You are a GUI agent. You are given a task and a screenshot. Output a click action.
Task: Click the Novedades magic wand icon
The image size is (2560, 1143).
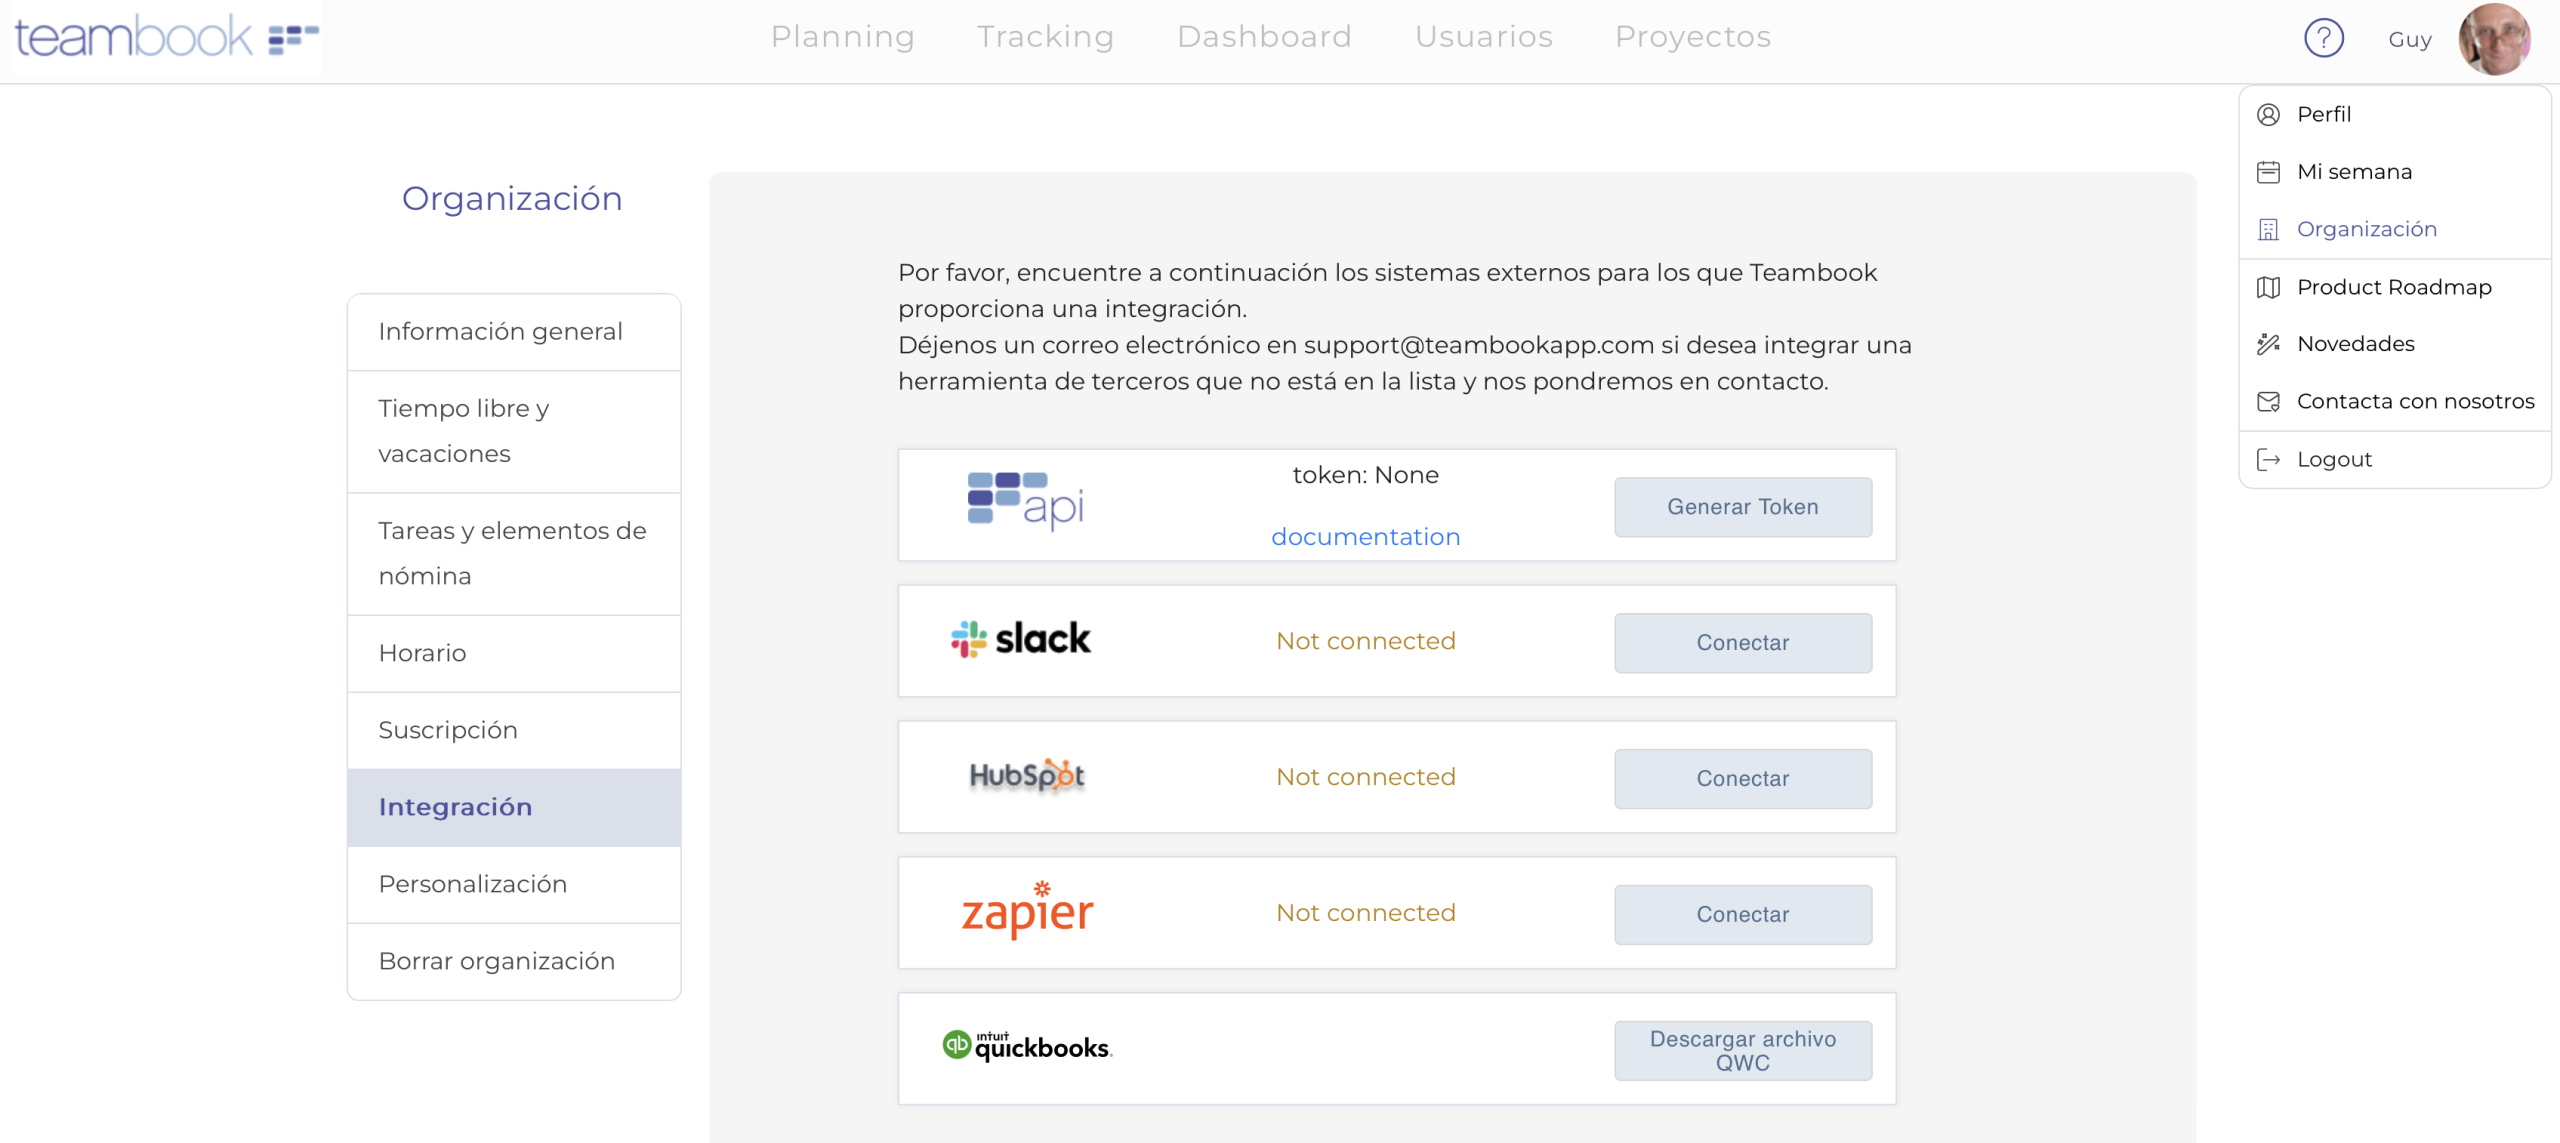click(x=2268, y=345)
